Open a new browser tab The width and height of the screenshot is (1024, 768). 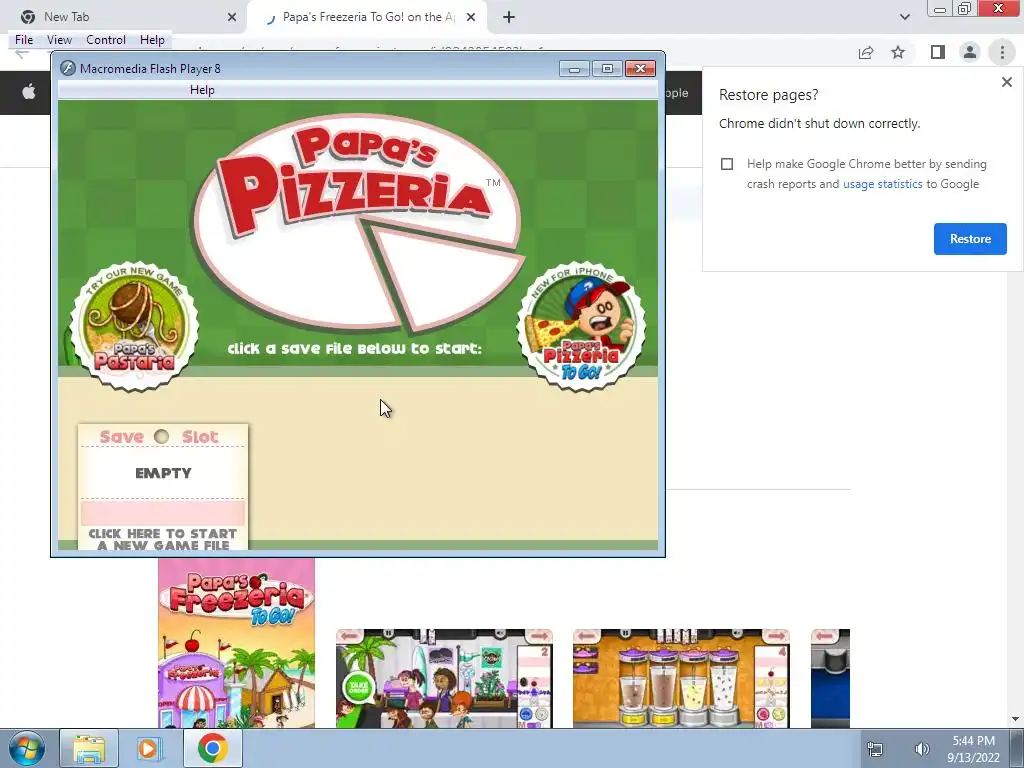click(x=509, y=17)
